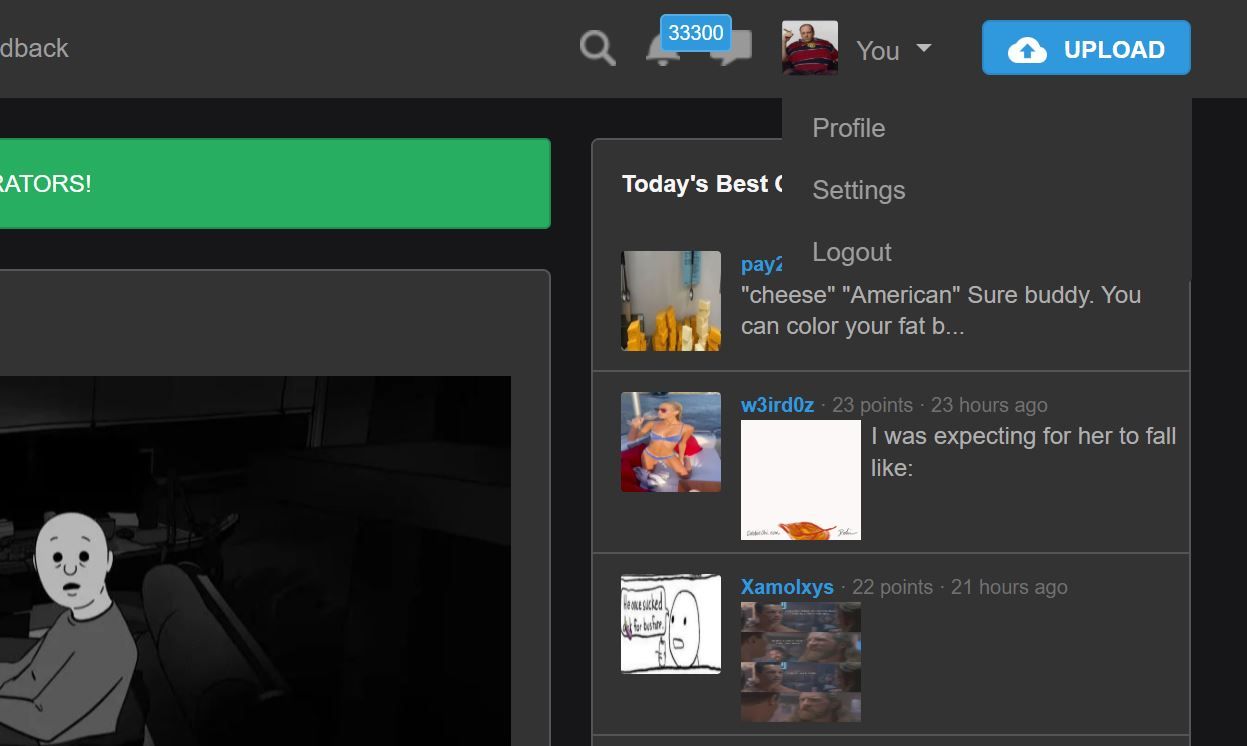View the falling leaf image in w3ird0z's comment
The width and height of the screenshot is (1247, 746).
800,480
